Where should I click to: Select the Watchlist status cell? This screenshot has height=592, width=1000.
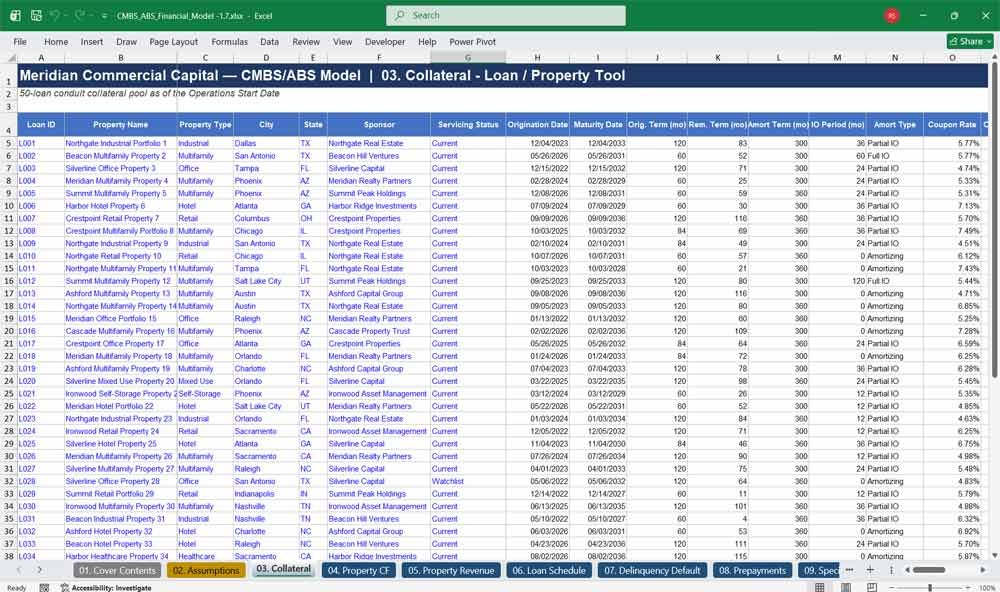(x=468, y=482)
